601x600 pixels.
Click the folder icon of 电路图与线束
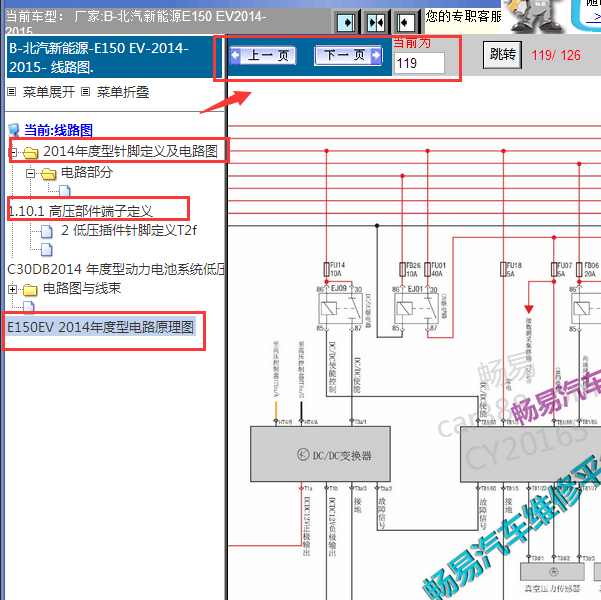30,290
